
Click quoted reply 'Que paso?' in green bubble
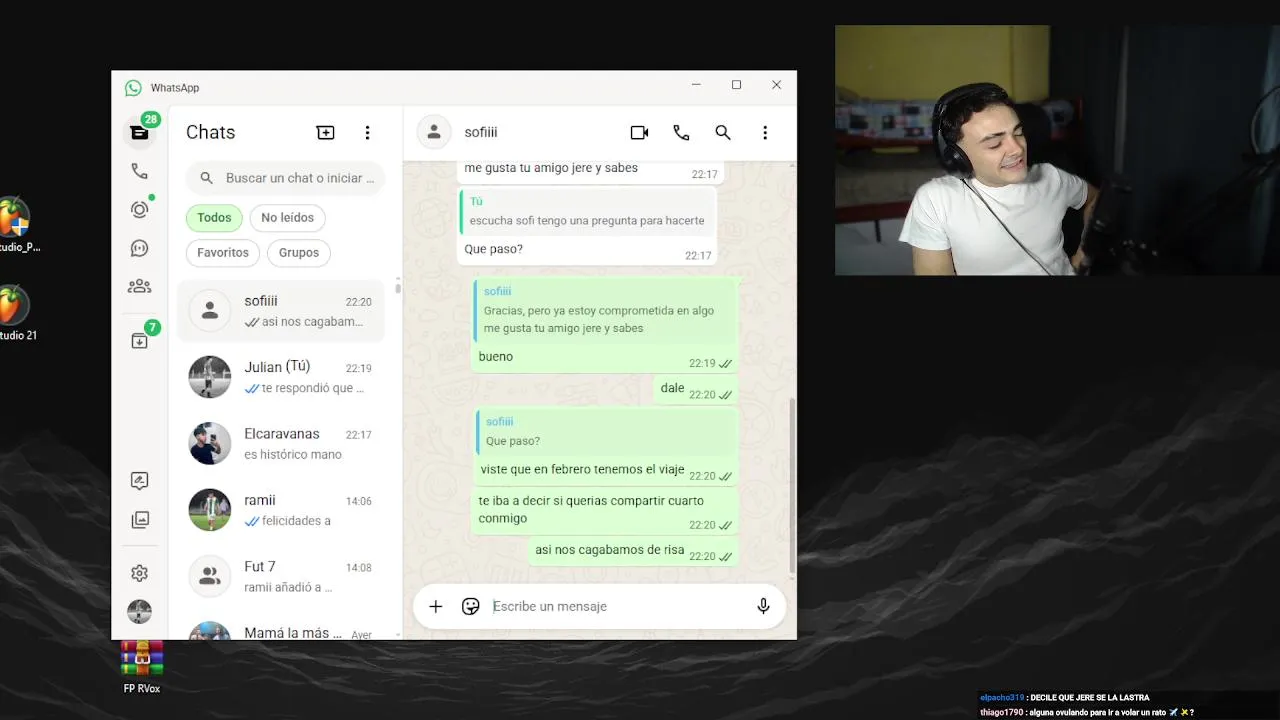(x=606, y=432)
